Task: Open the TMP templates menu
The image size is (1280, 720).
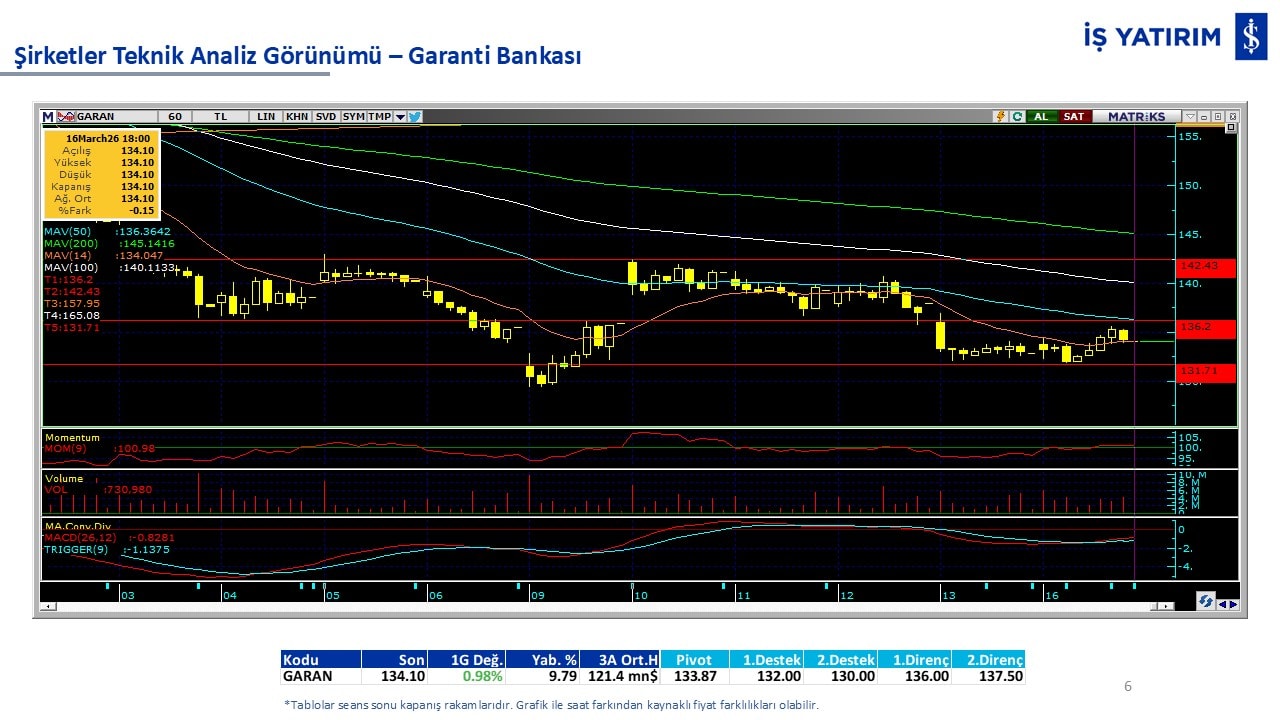Action: point(379,116)
